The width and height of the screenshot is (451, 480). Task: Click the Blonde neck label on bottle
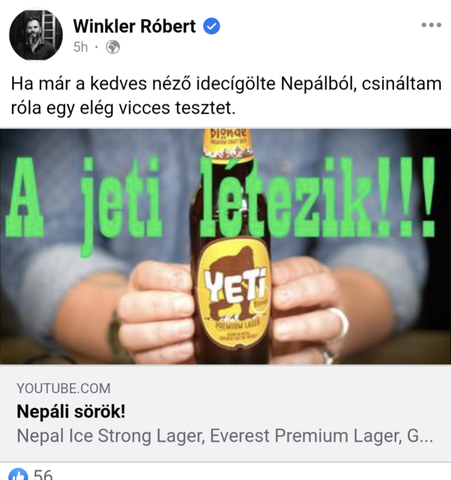point(227,144)
